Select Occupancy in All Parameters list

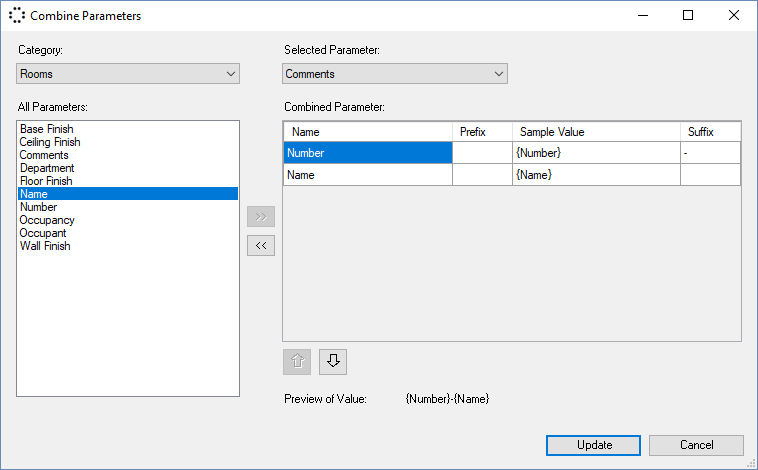(x=47, y=220)
